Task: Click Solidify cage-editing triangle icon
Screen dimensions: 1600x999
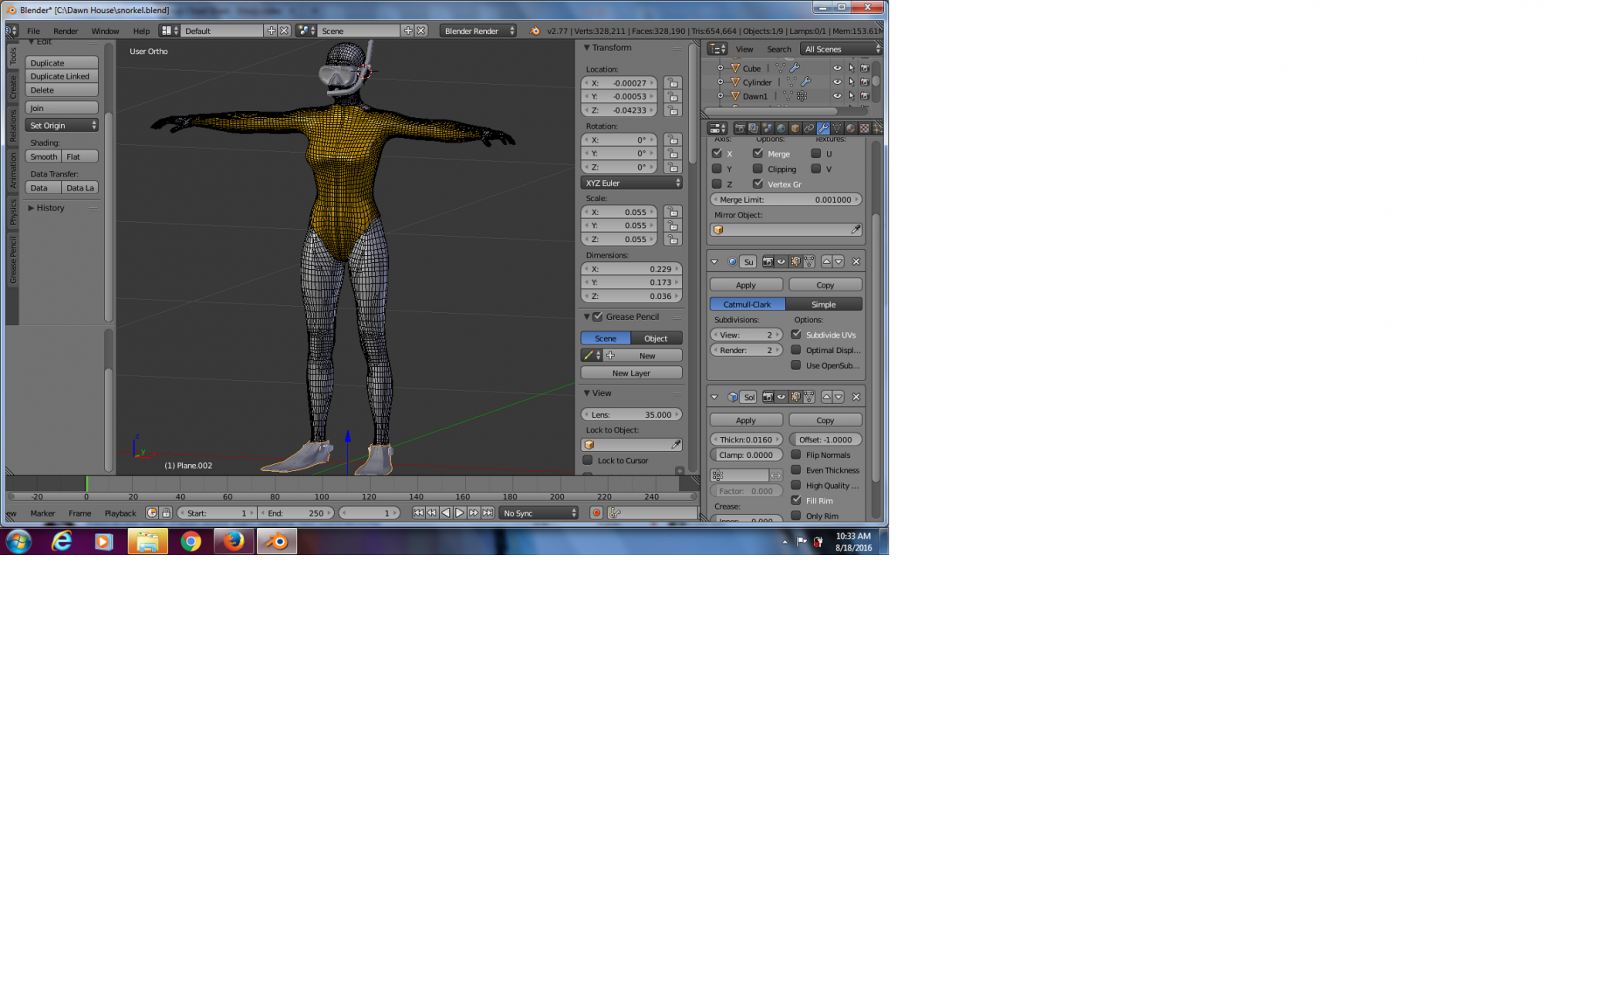Action: [x=809, y=397]
